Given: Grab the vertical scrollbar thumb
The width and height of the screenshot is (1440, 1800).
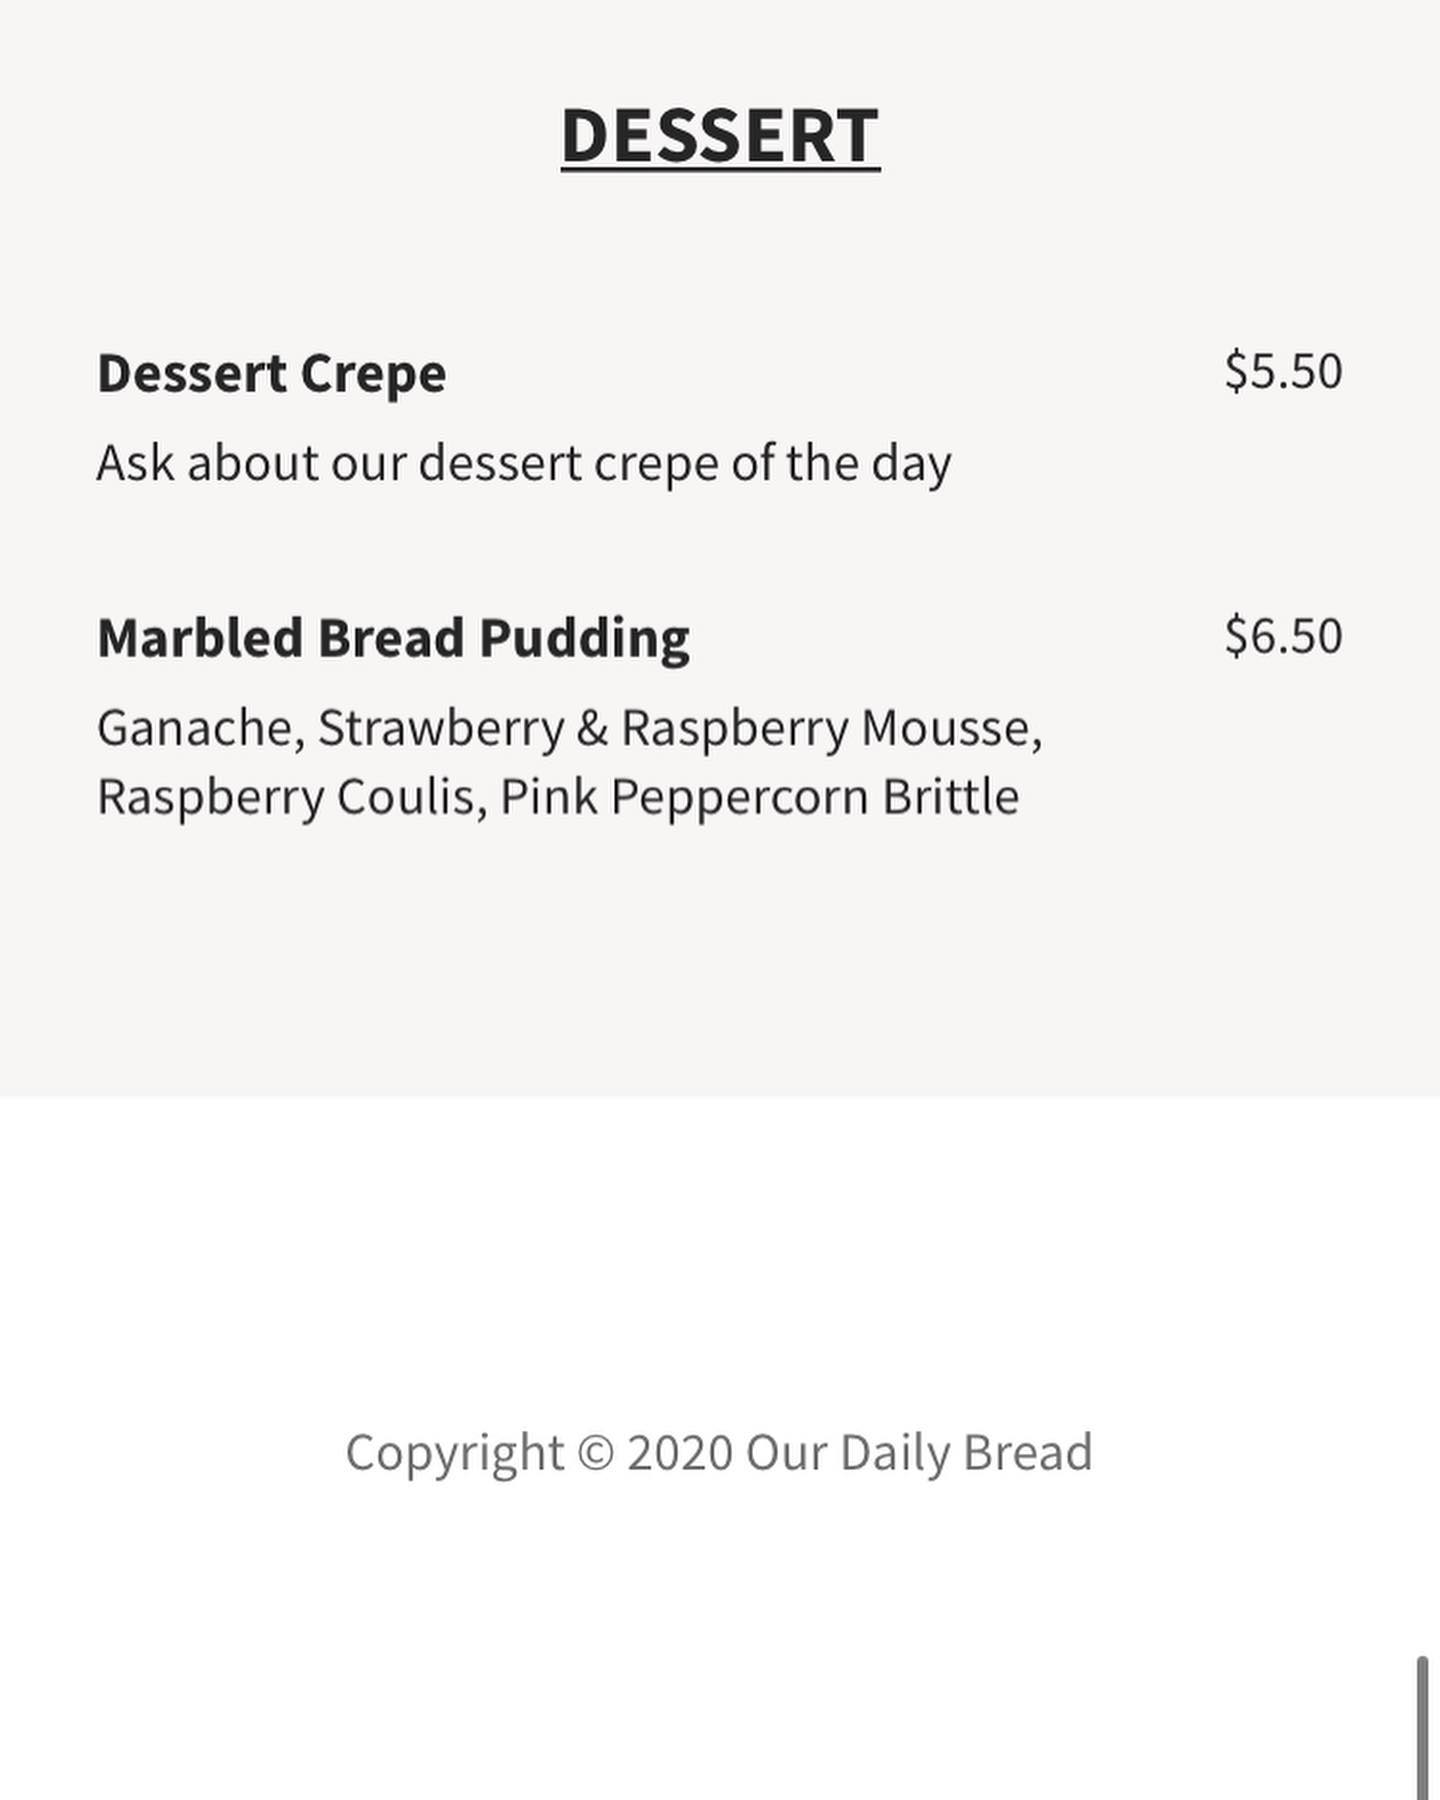Looking at the screenshot, I should coord(1422,1728).
